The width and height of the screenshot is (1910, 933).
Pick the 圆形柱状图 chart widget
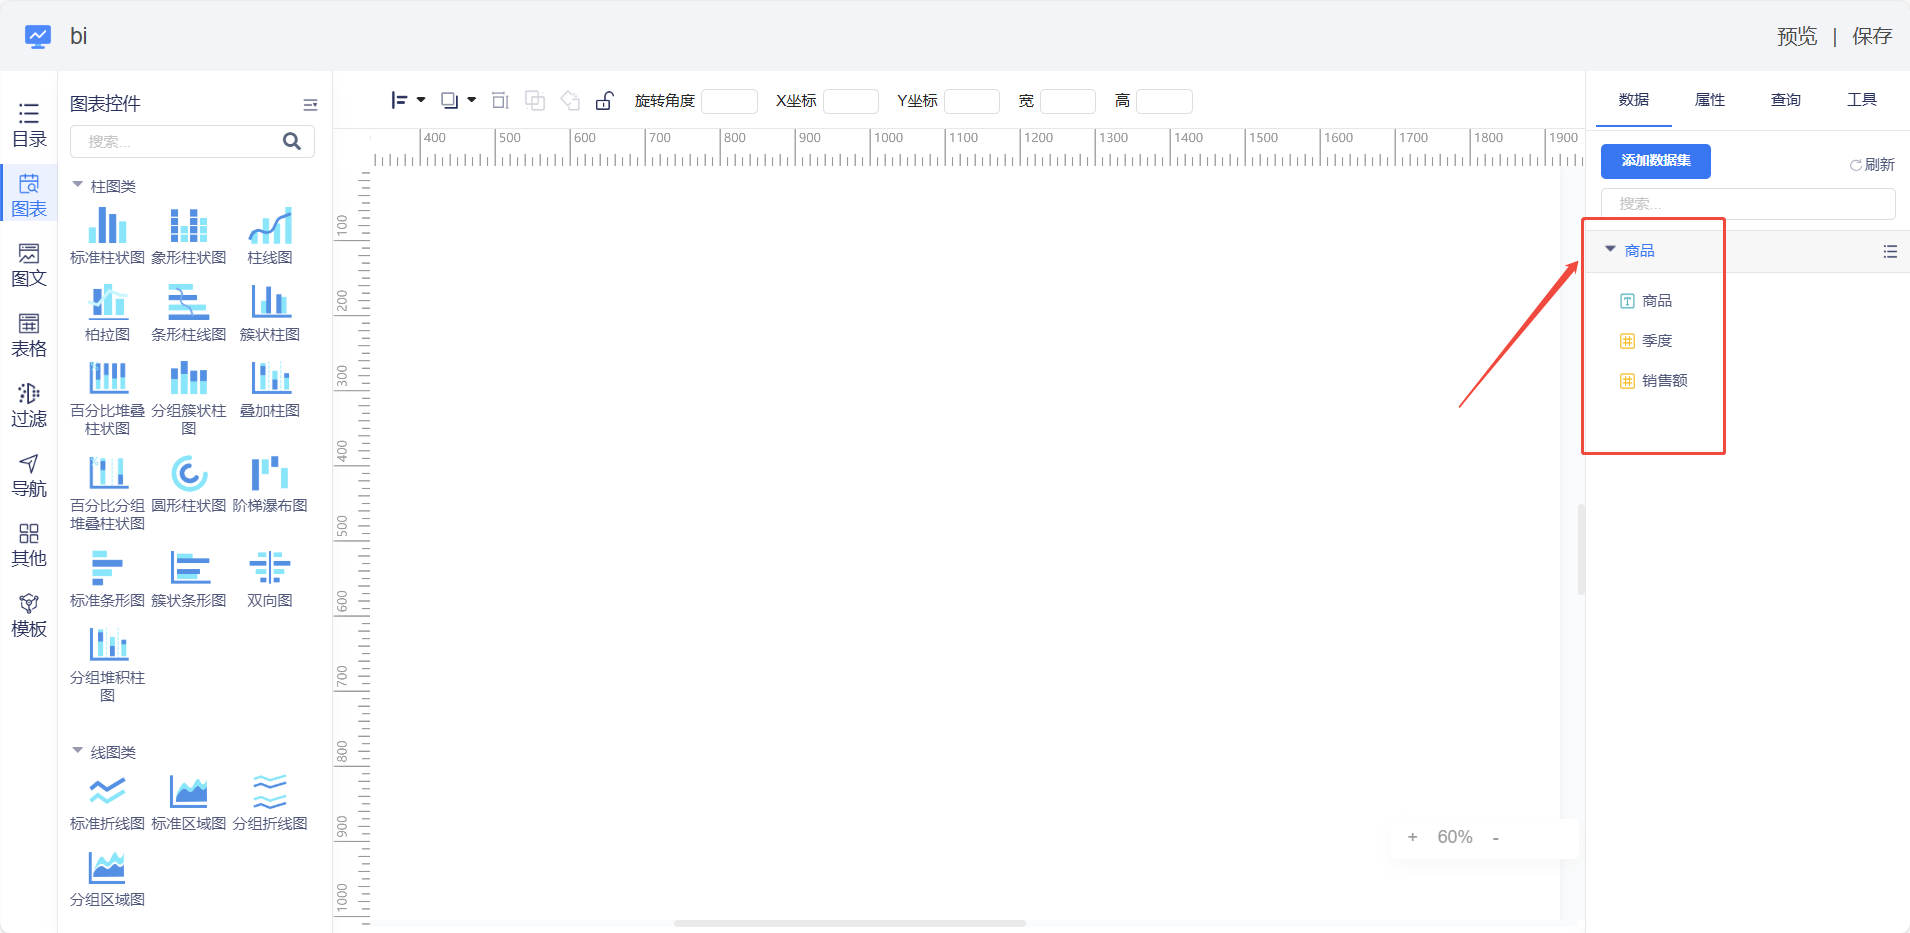pyautogui.click(x=189, y=474)
